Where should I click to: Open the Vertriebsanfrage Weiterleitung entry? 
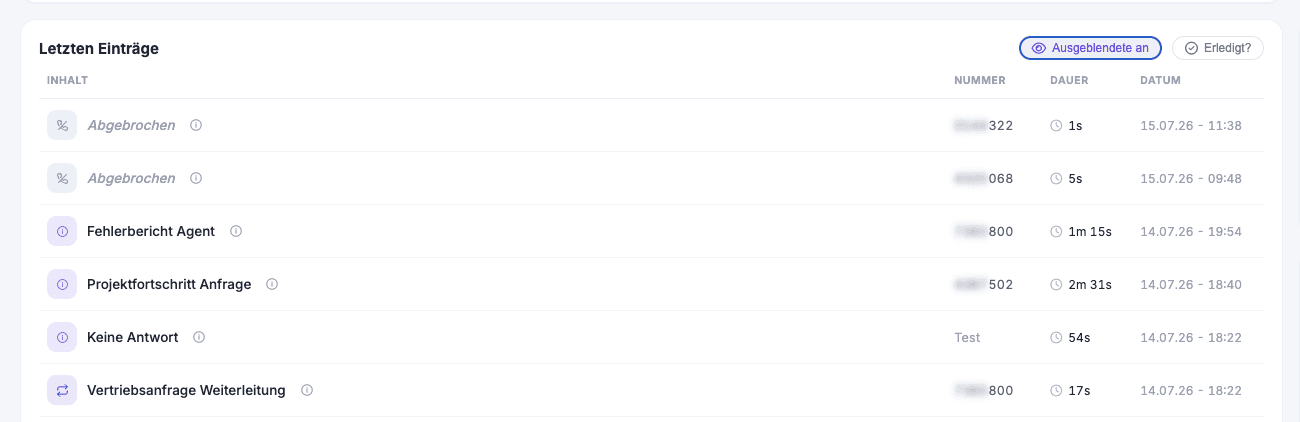186,390
